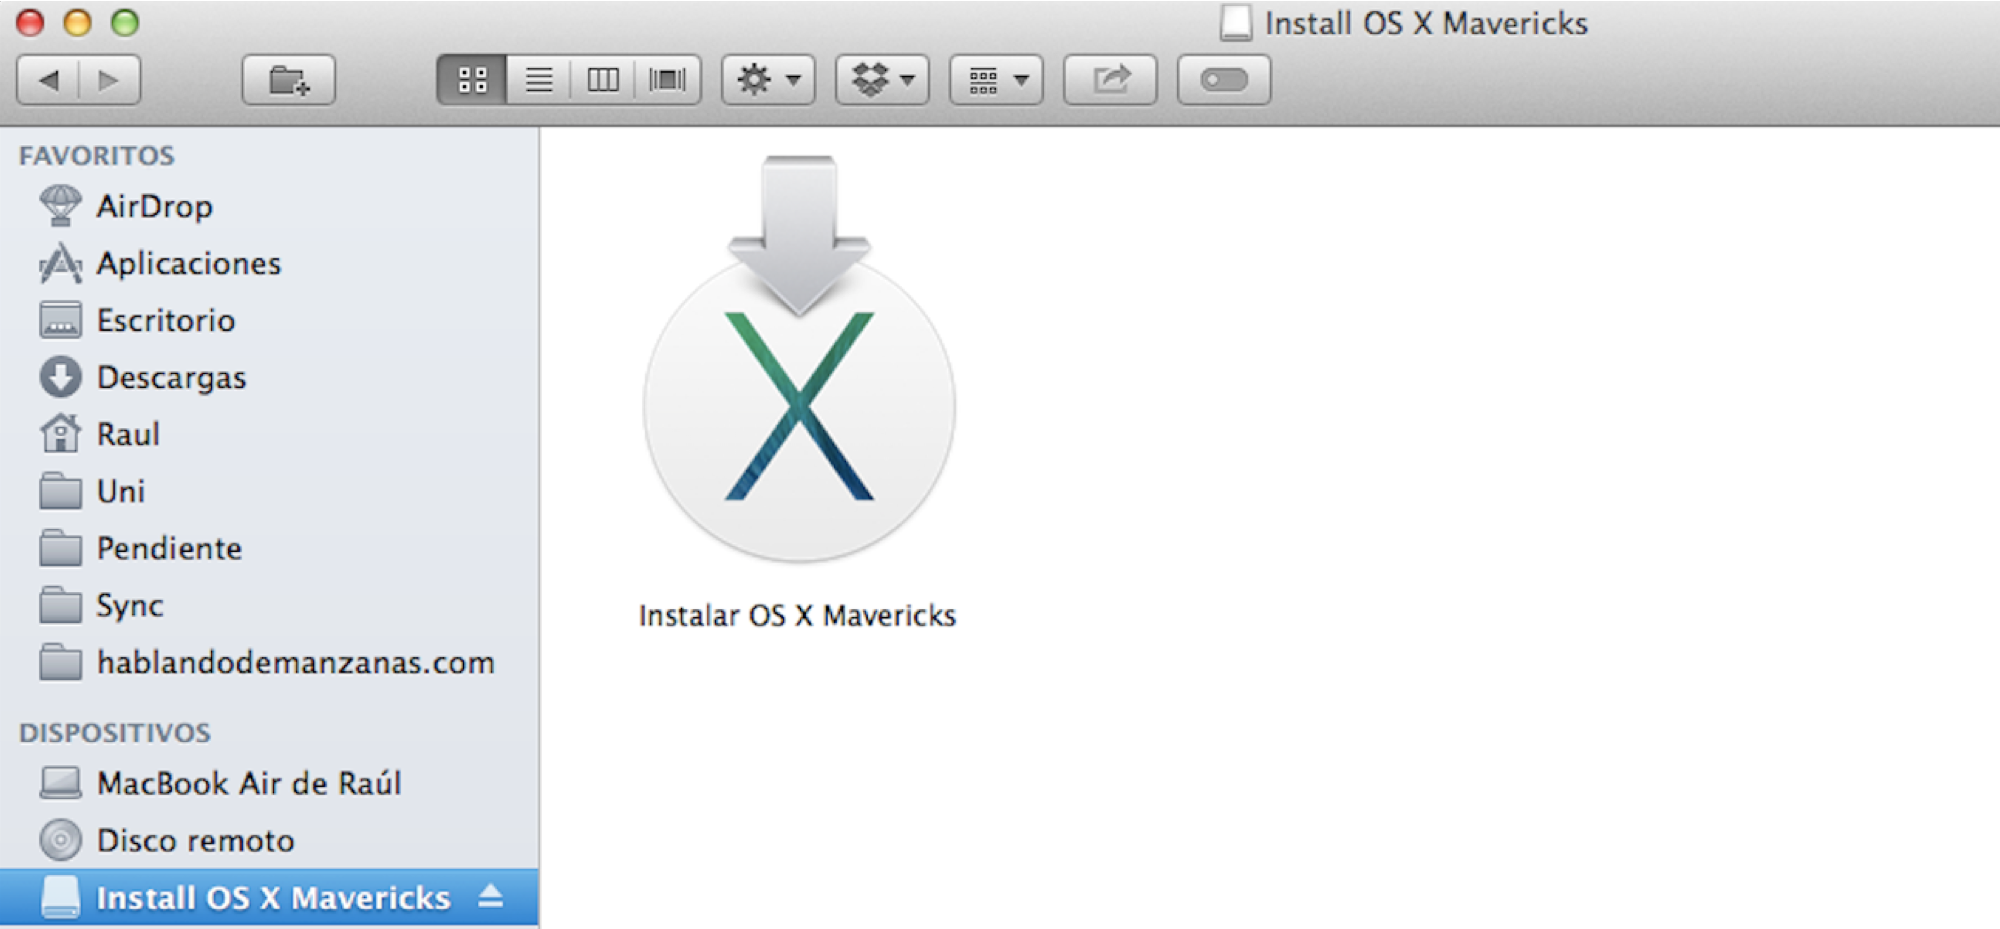Screen dimensions: 2000x929
Task: Open AirDrop in the sidebar
Action: pos(269,206)
